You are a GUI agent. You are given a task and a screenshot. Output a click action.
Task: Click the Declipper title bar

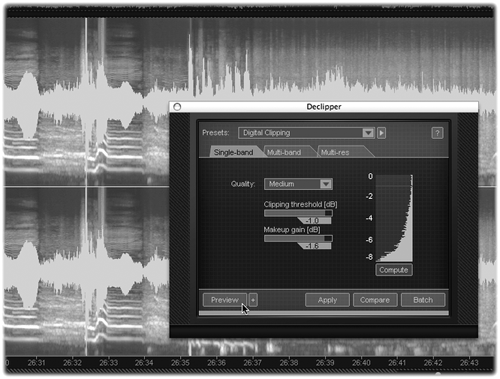324,107
